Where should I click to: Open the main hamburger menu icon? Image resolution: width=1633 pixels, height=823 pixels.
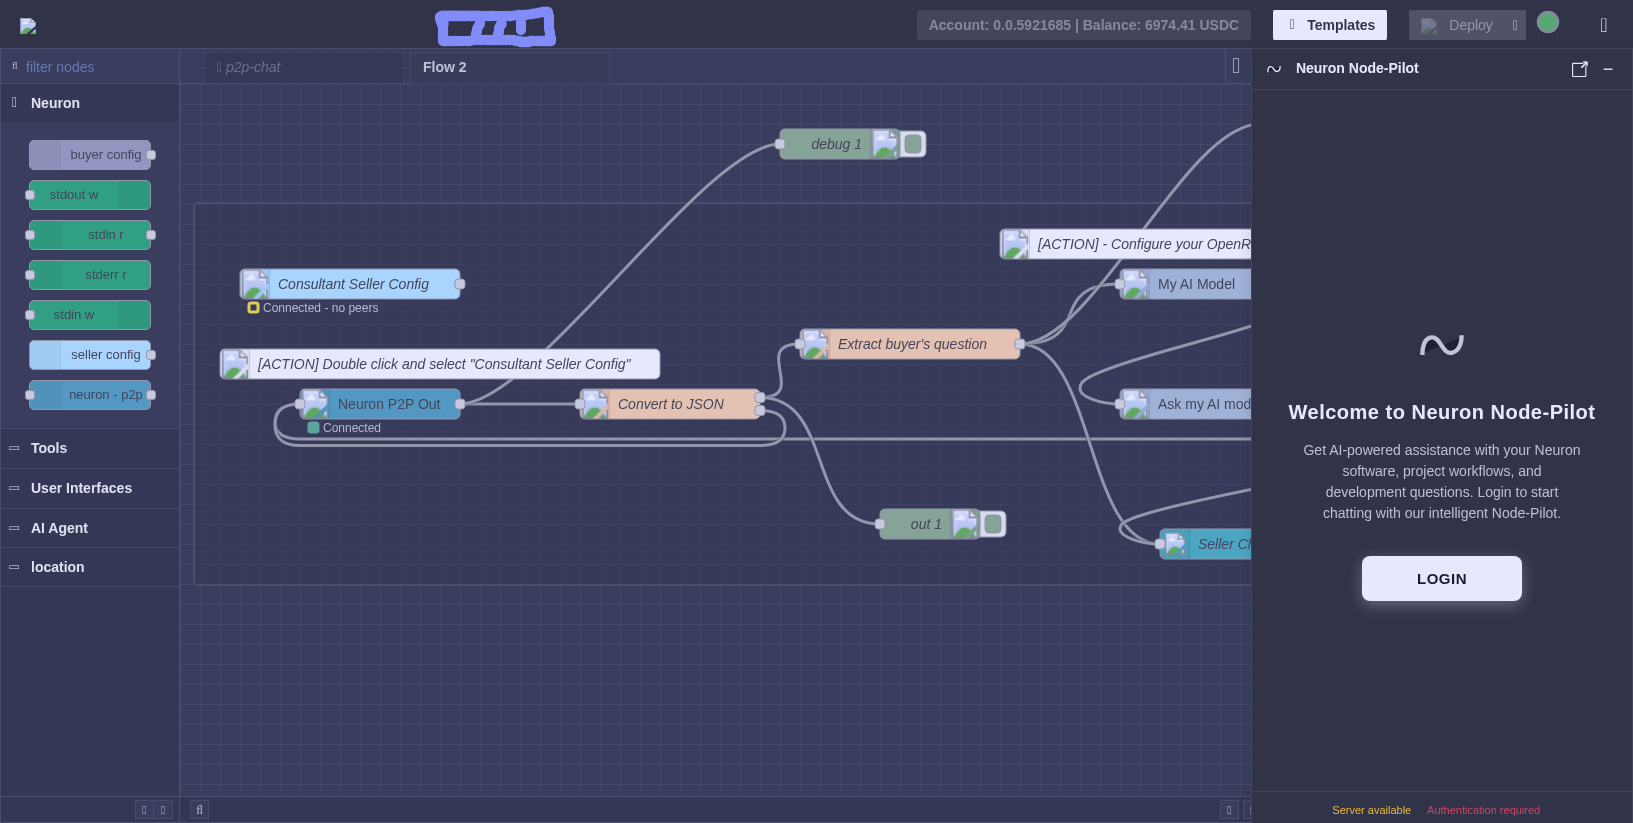click(1603, 25)
